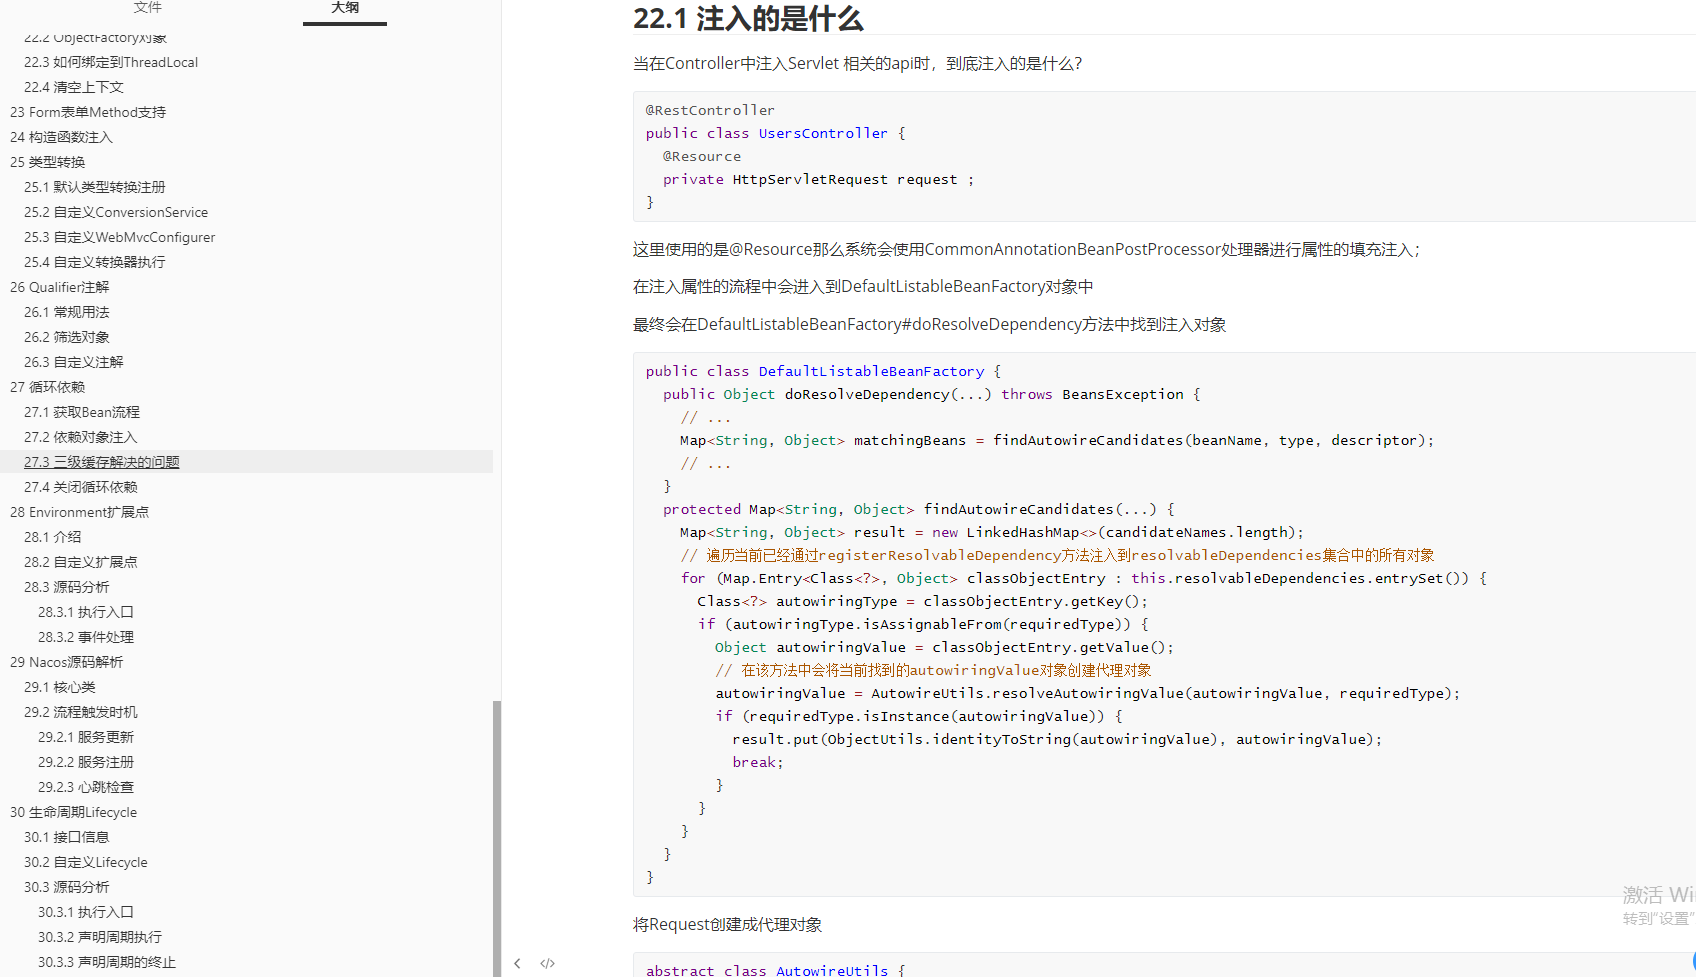The image size is (1696, 977).
Task: Collapse the sidebar with the left chevron
Action: 517,963
